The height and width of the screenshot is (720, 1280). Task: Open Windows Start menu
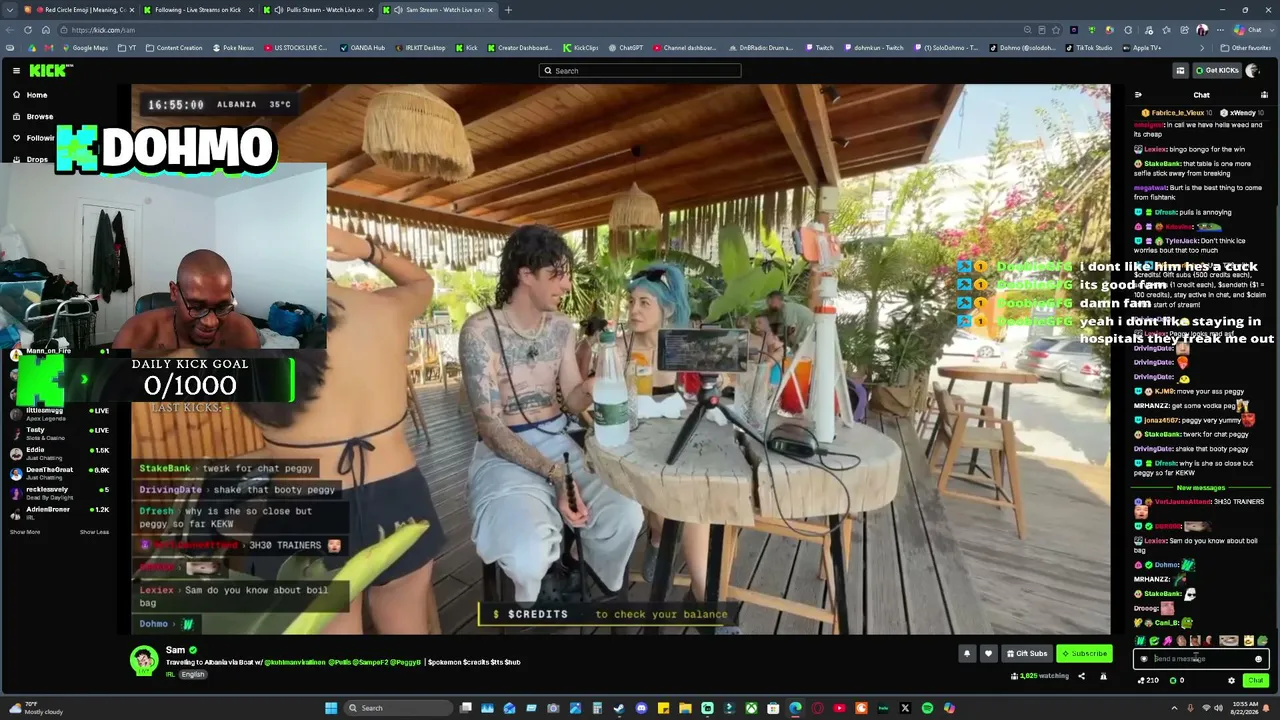pos(331,708)
